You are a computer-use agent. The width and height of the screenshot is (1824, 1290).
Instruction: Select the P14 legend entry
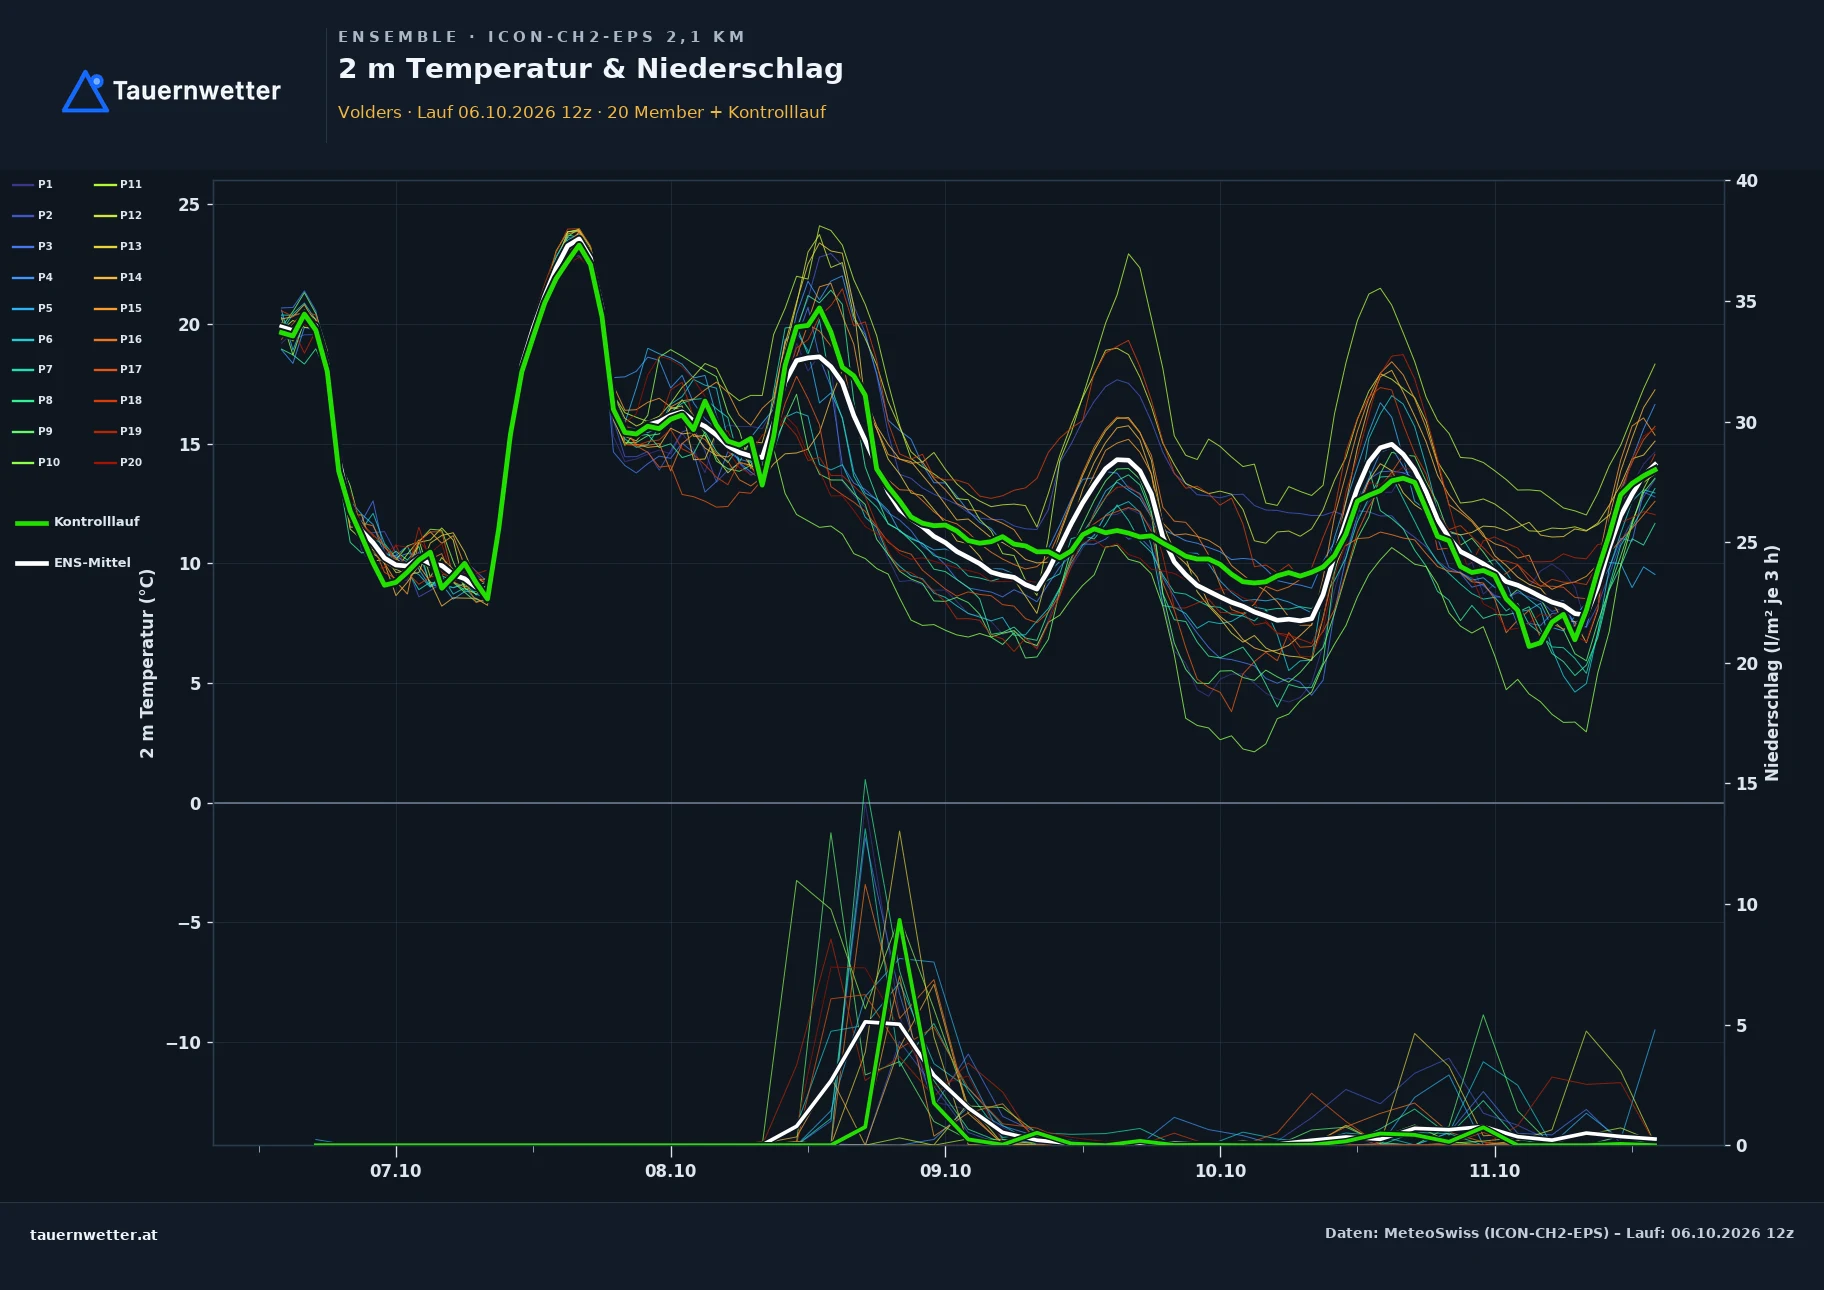pos(118,277)
